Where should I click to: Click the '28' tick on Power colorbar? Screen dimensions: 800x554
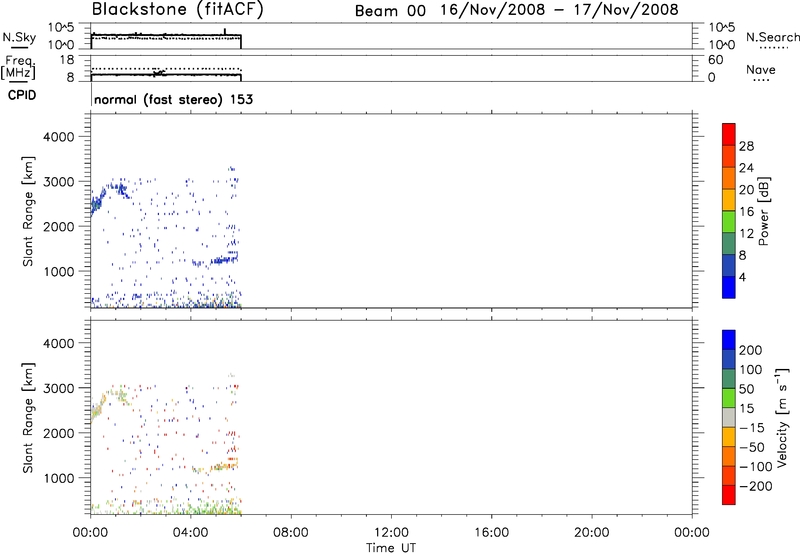pyautogui.click(x=746, y=146)
